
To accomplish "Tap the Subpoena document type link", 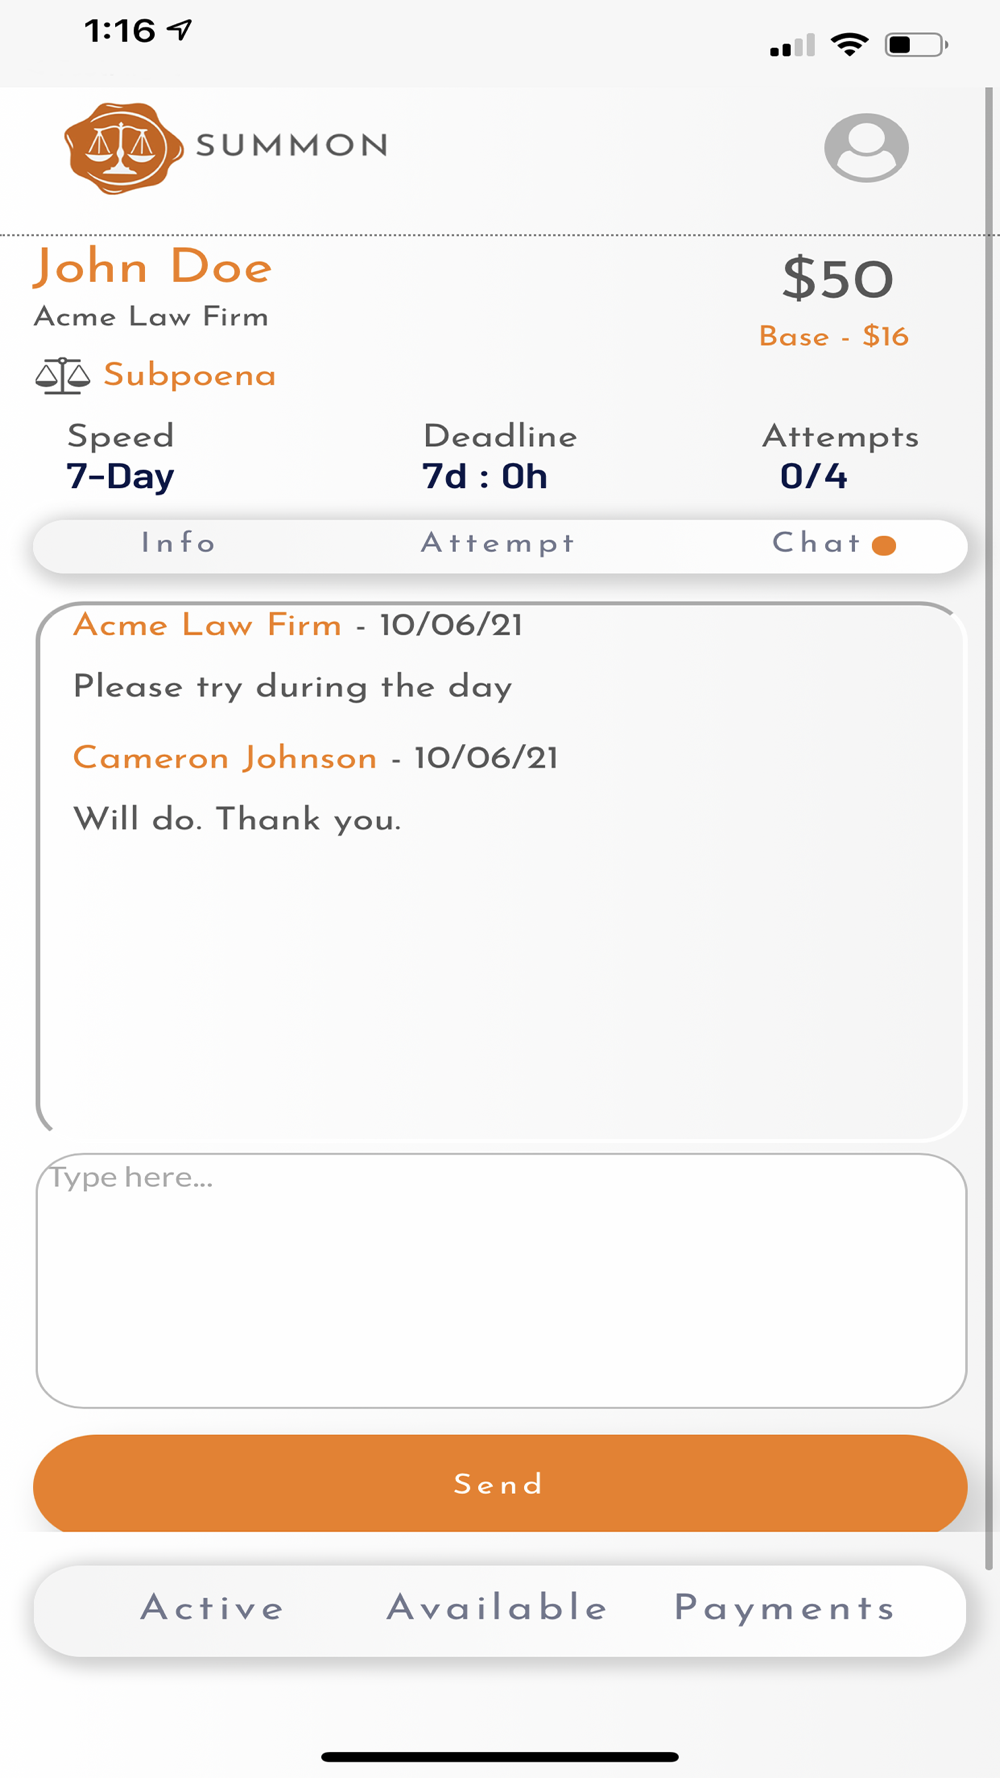I will pyautogui.click(x=190, y=375).
